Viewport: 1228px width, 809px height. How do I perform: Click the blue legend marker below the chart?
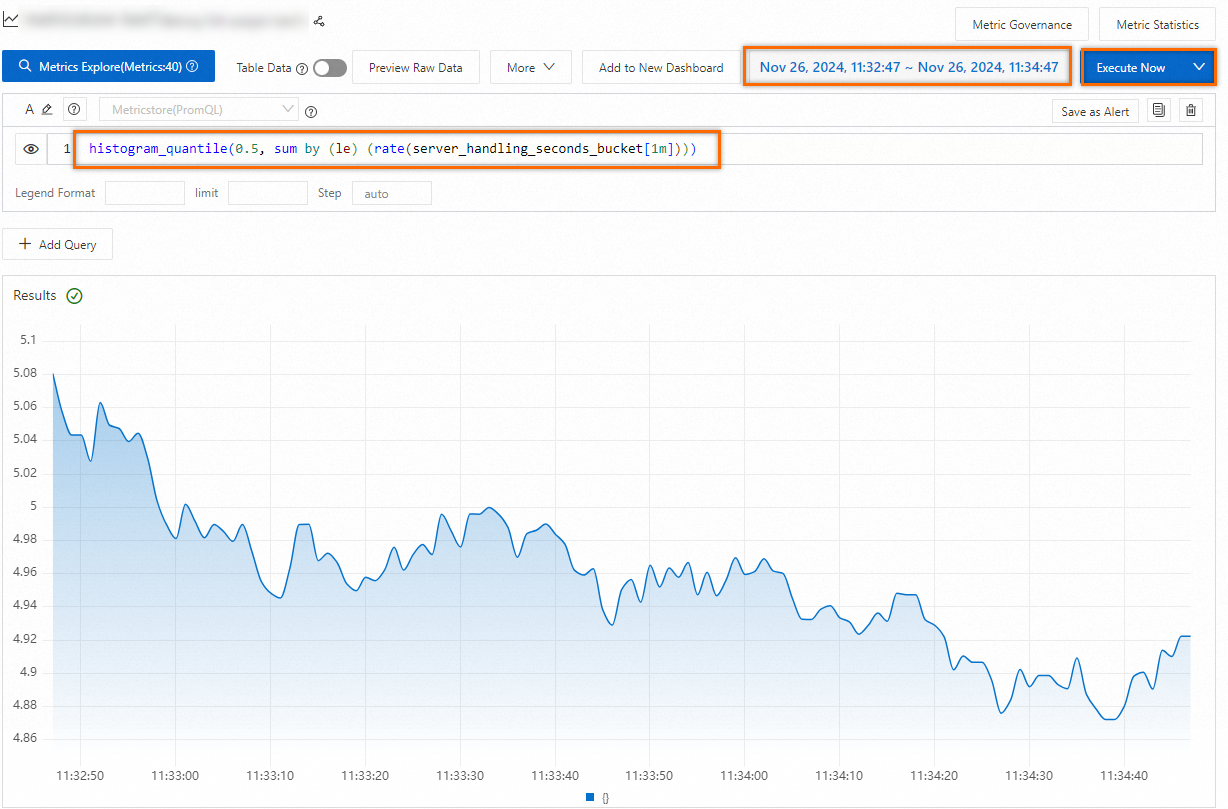tap(590, 797)
